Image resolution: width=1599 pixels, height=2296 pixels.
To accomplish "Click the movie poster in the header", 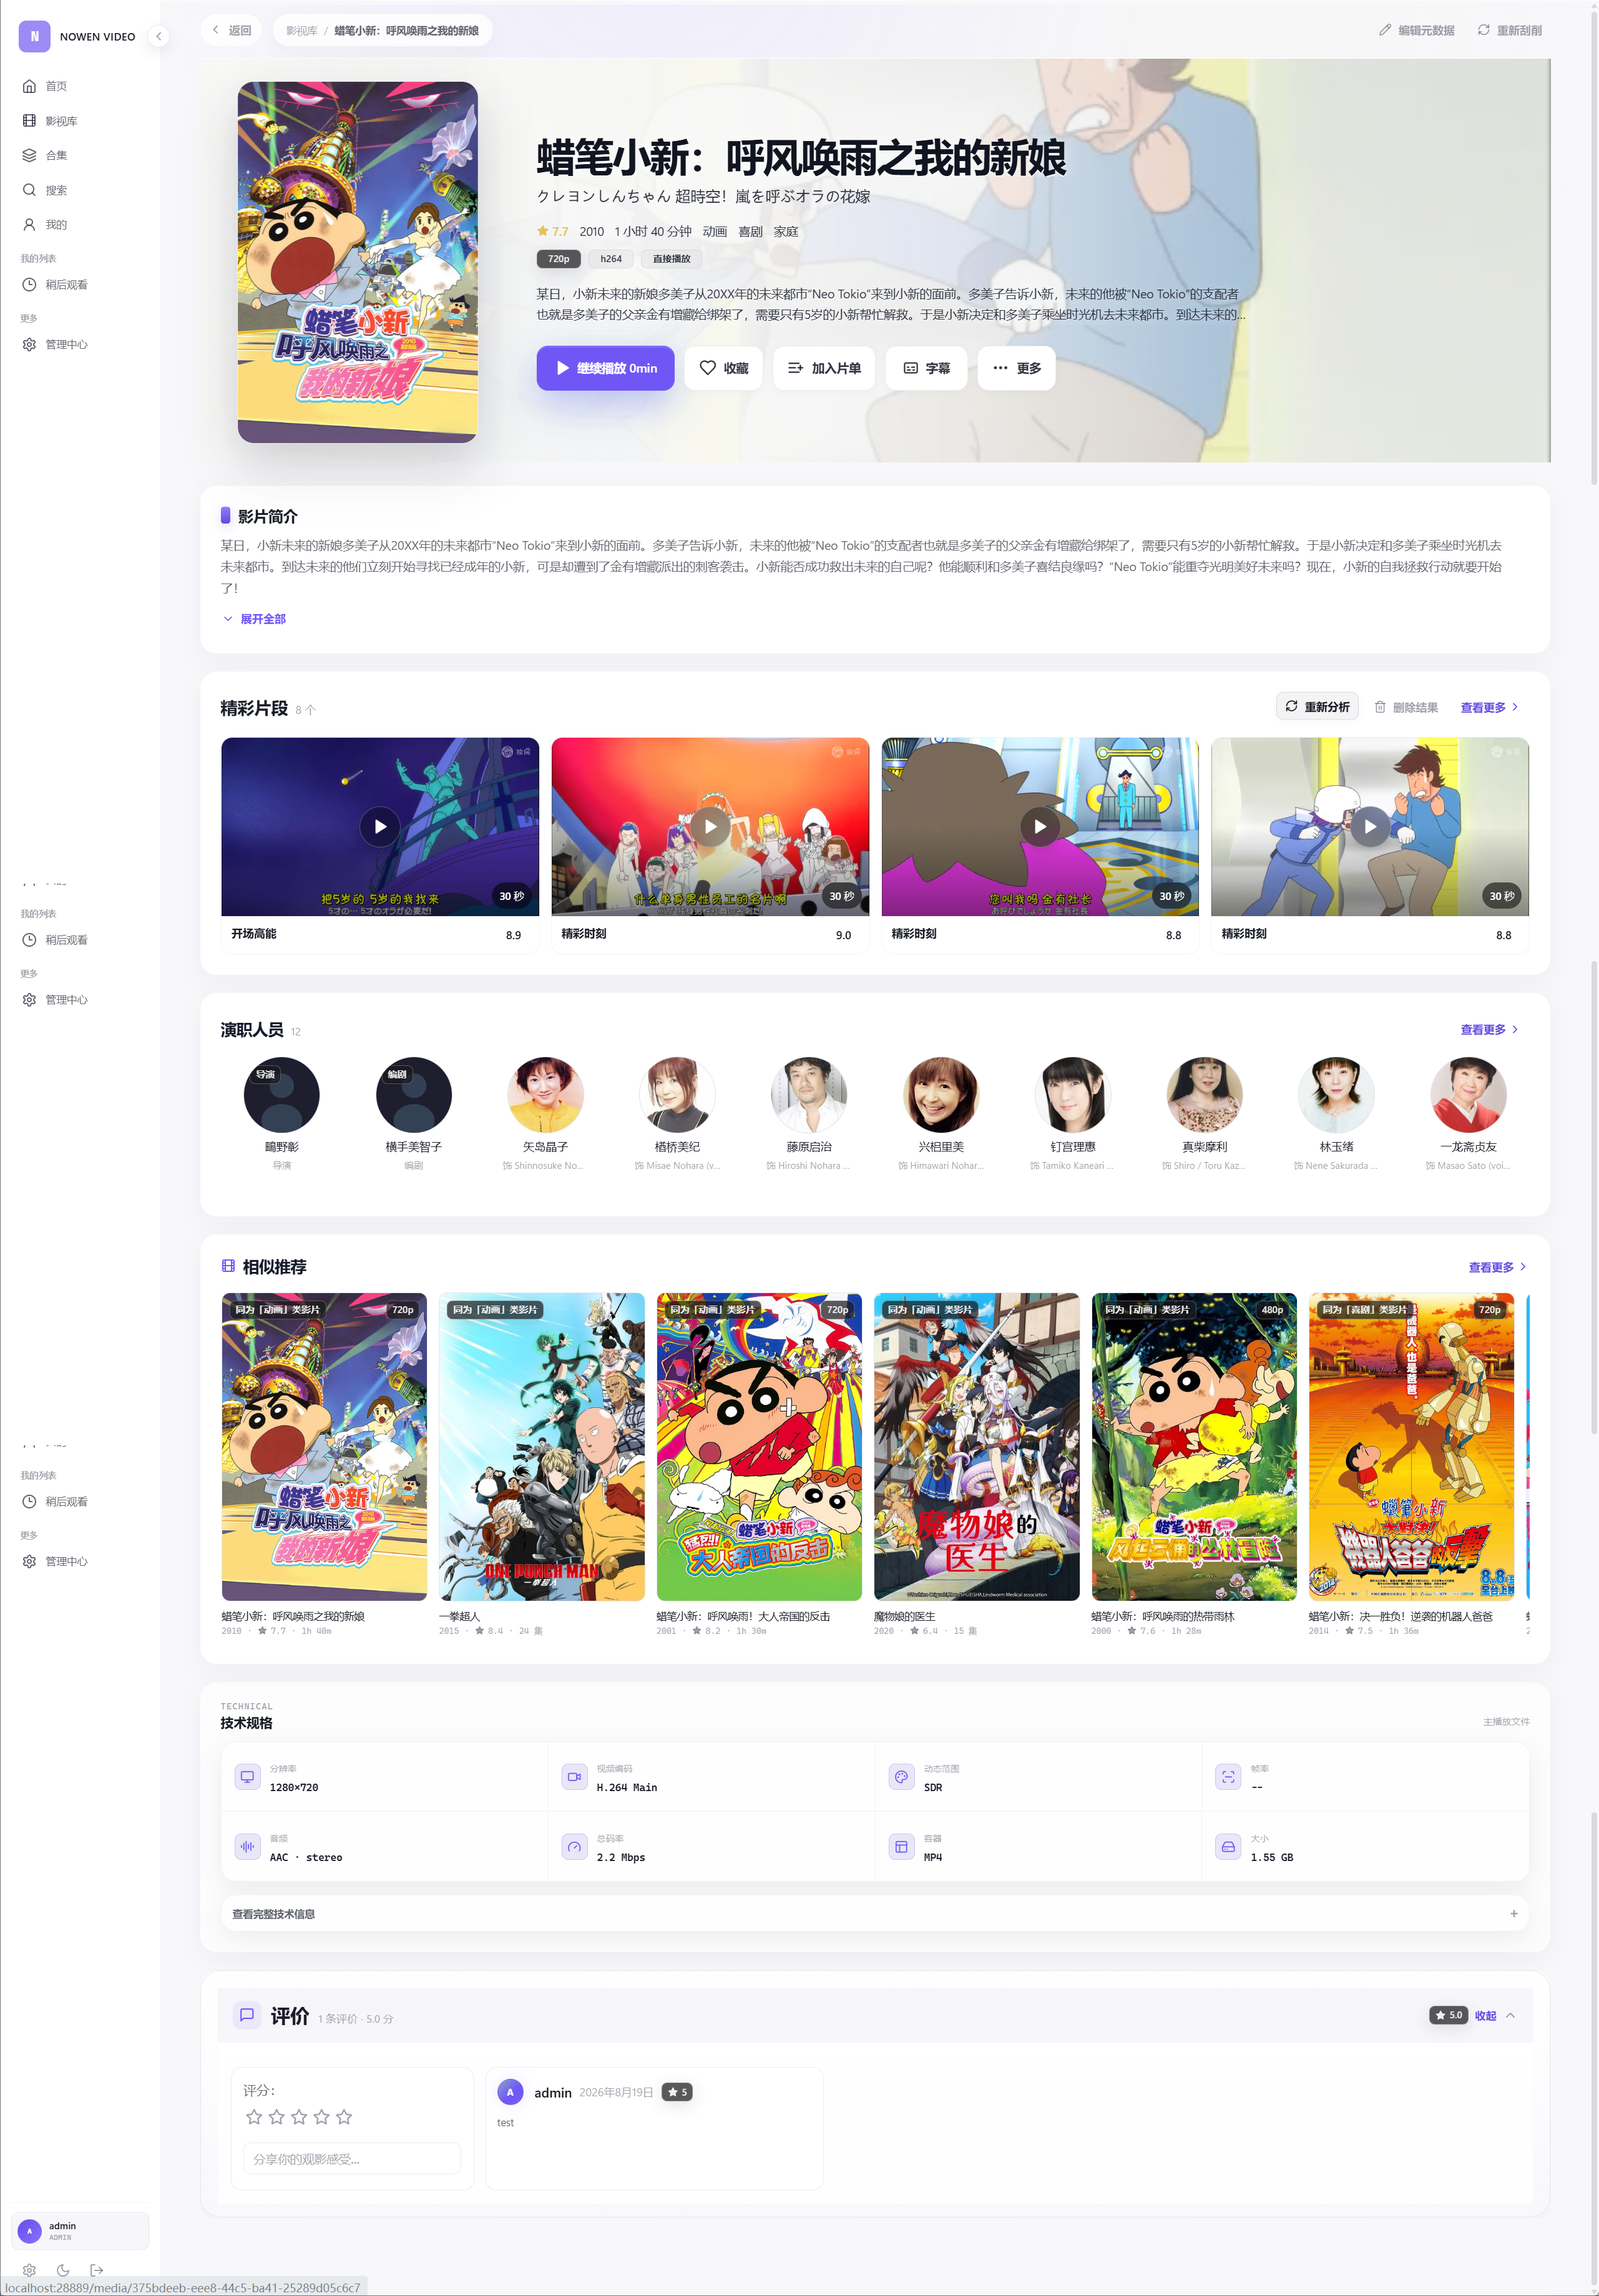I will 357,262.
